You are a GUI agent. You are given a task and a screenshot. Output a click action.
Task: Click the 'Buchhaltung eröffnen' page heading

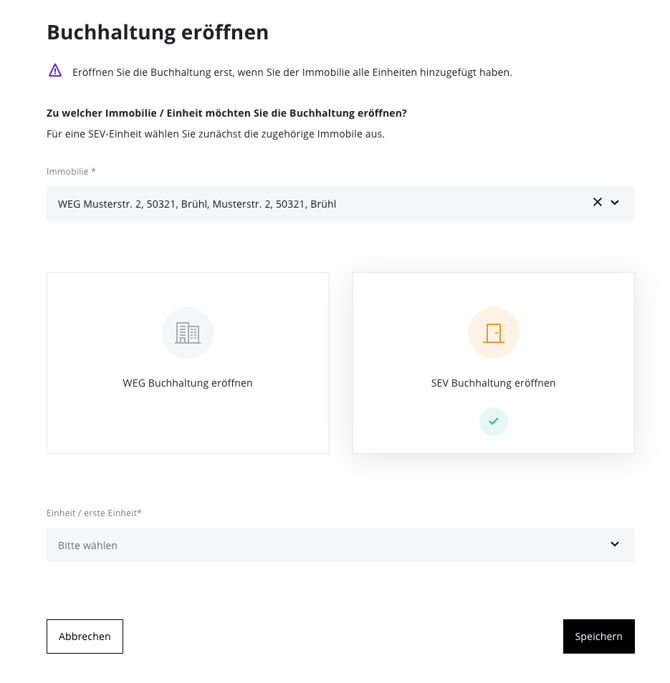point(157,32)
